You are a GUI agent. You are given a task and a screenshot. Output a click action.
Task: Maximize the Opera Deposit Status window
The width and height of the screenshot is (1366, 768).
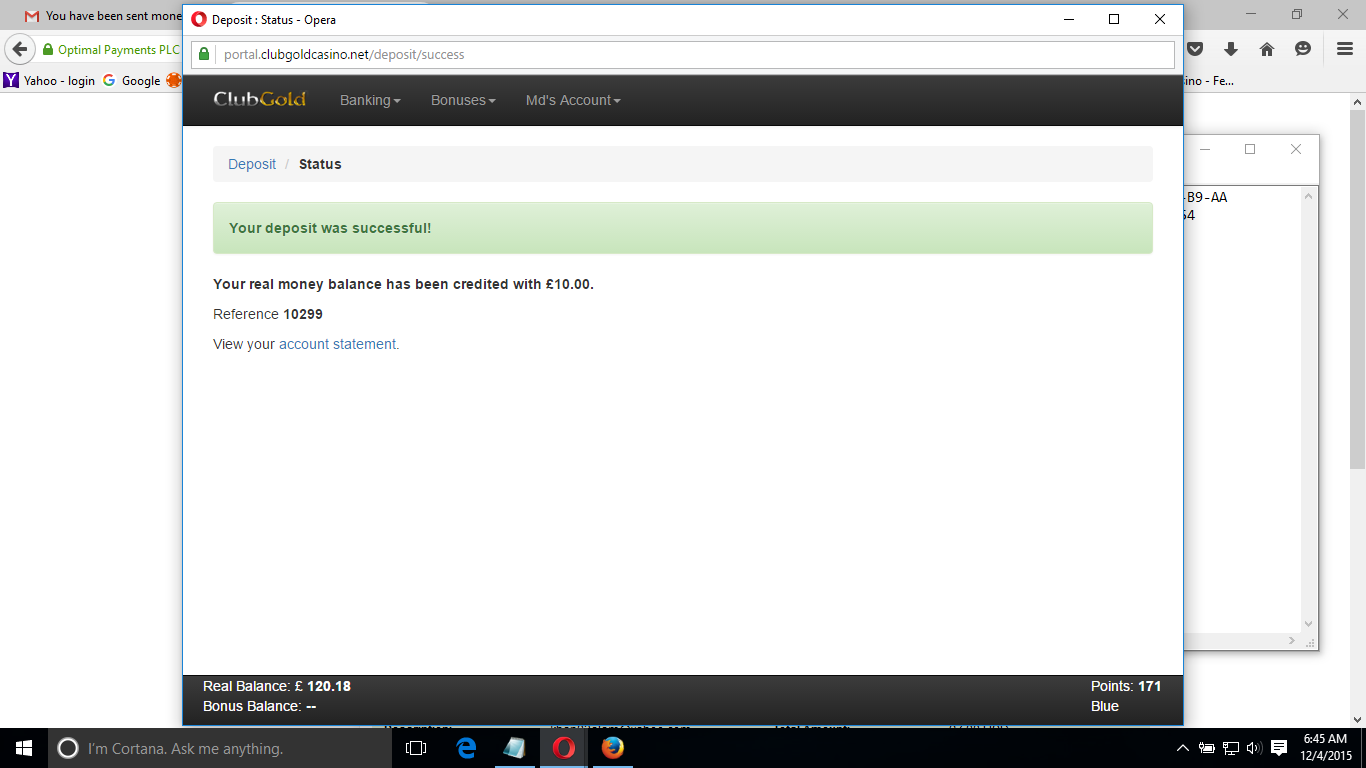coord(1114,19)
